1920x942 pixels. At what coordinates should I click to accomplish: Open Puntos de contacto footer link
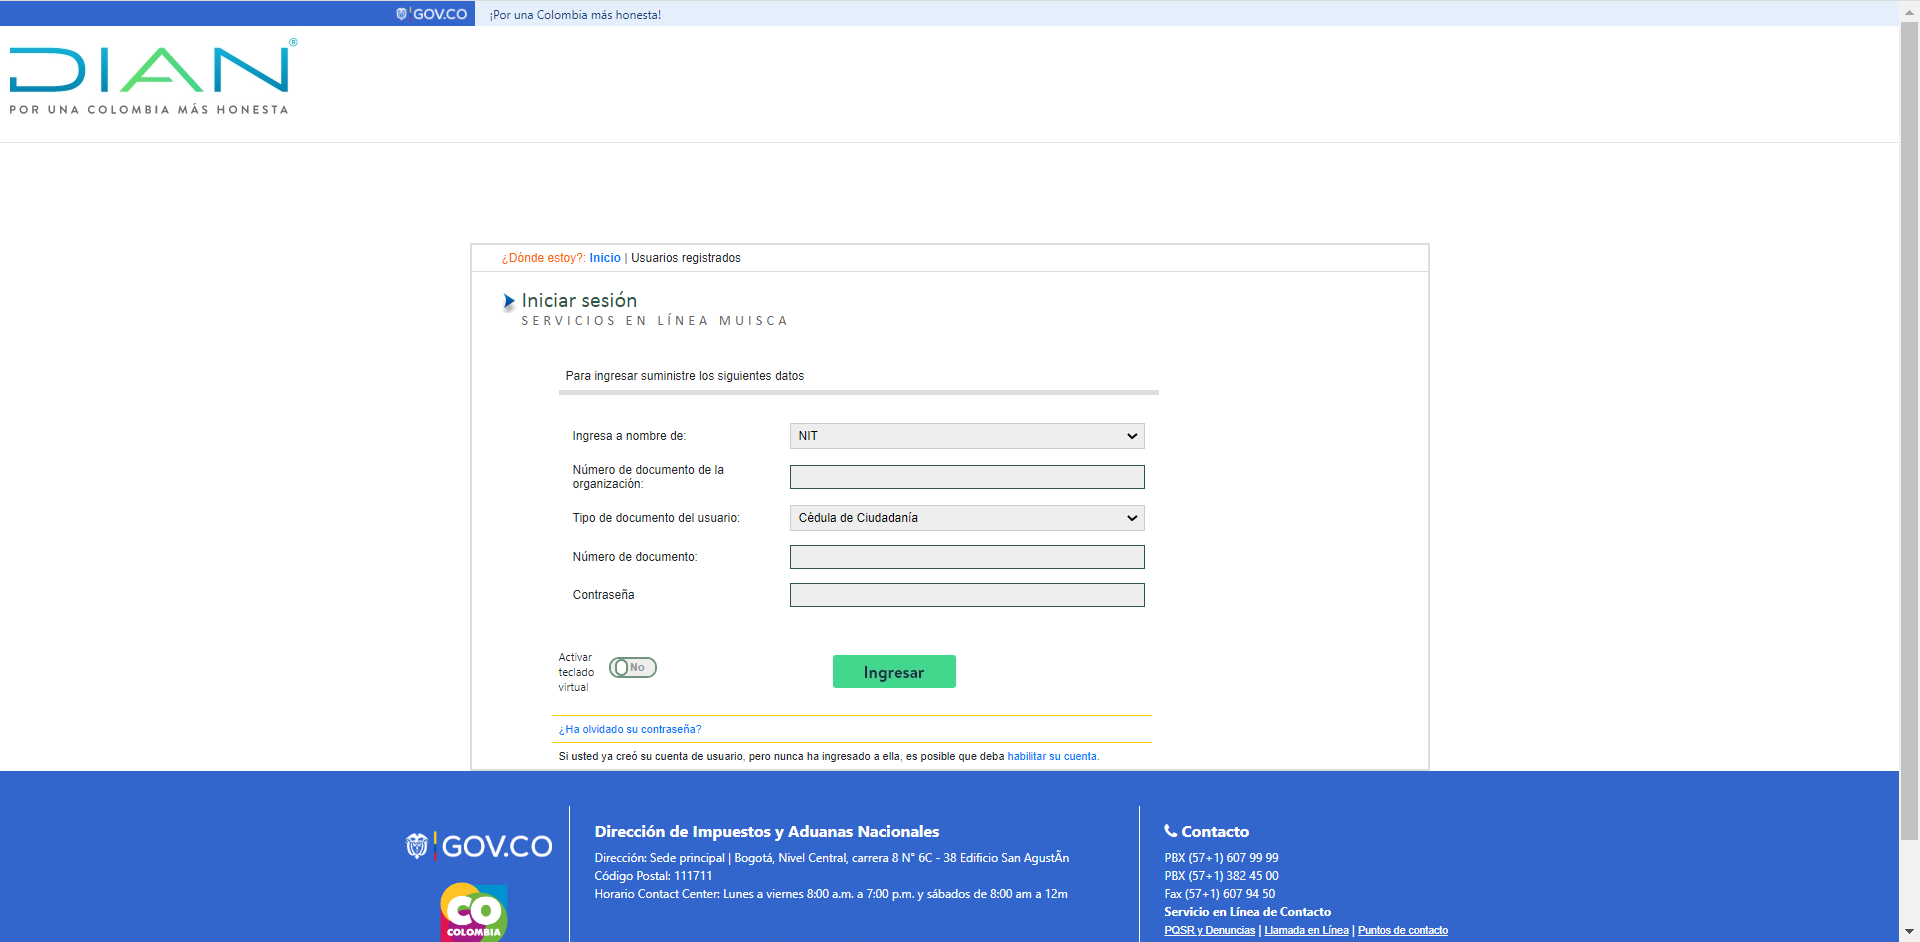pos(1402,931)
